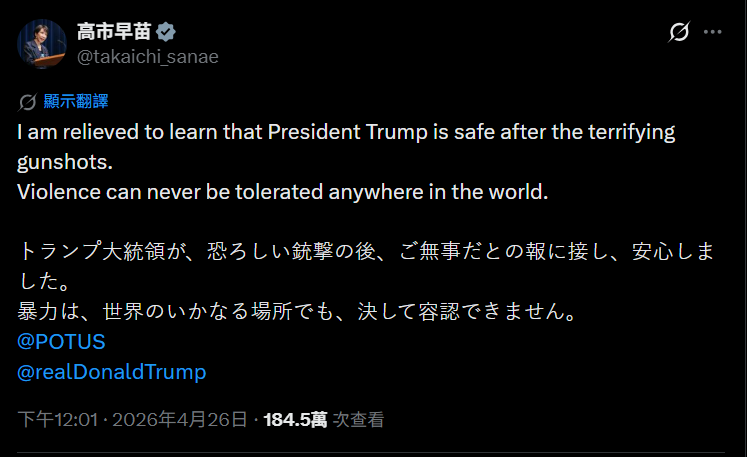This screenshot has height=457, width=747.
Task: Show translation via 顯示翻譯 link
Action: (75, 101)
